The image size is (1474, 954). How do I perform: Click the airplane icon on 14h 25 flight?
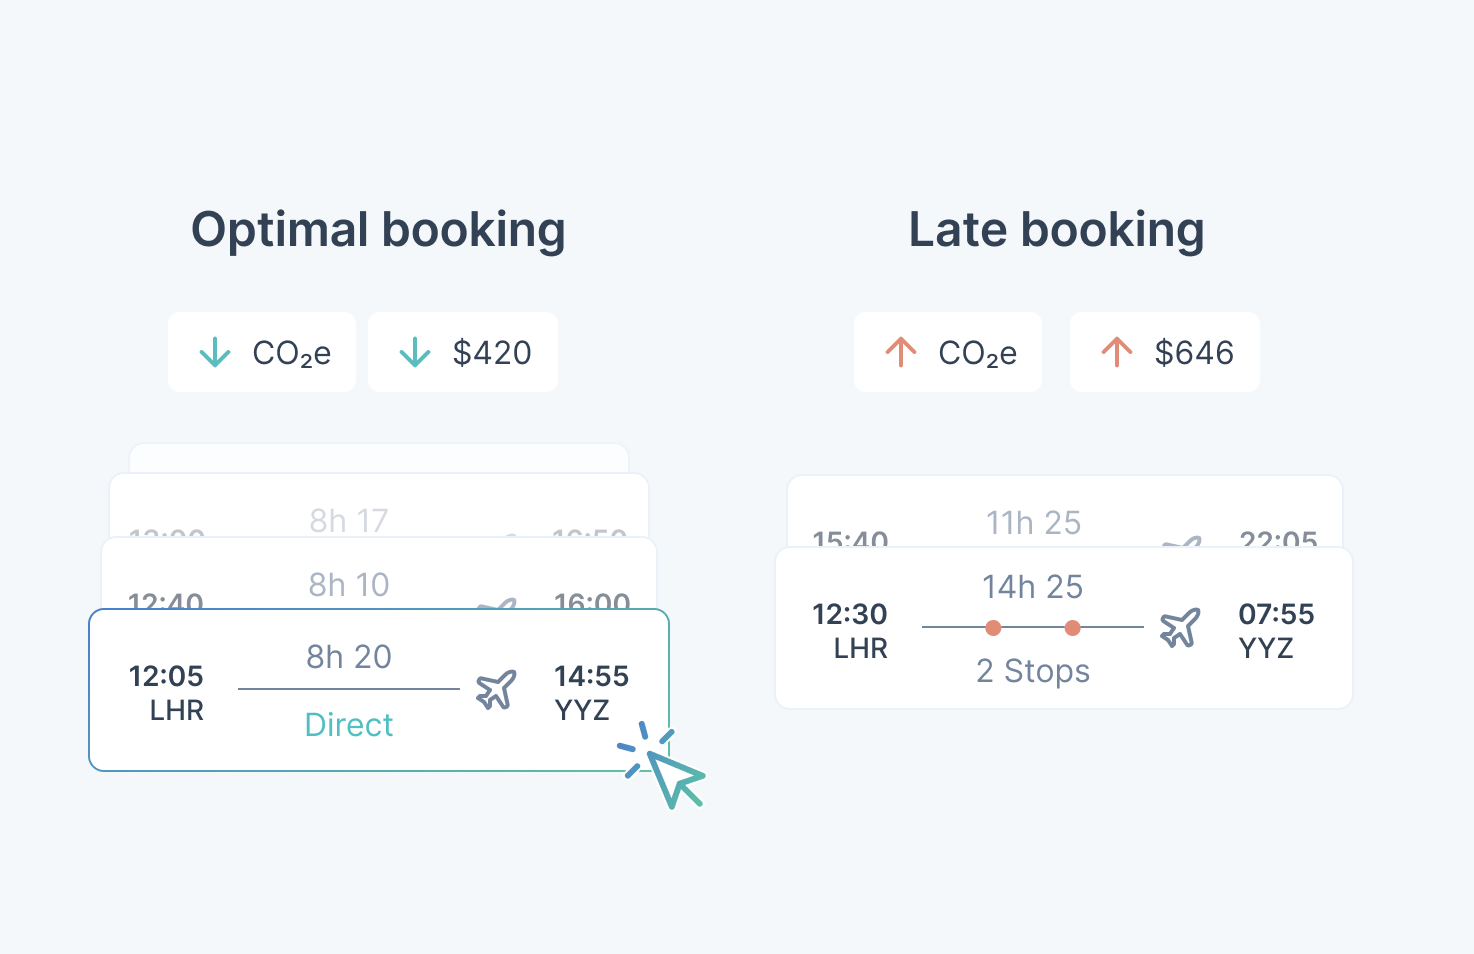(x=1180, y=627)
